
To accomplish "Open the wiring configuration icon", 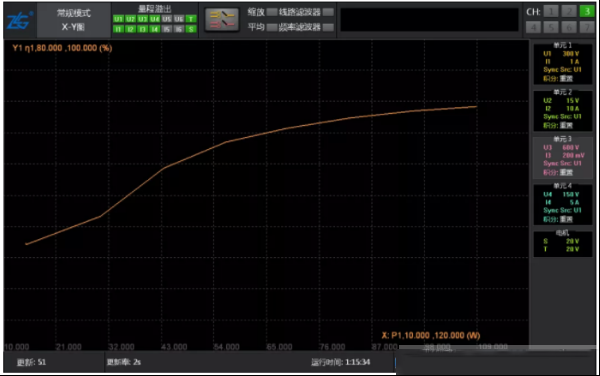I will pyautogui.click(x=222, y=20).
